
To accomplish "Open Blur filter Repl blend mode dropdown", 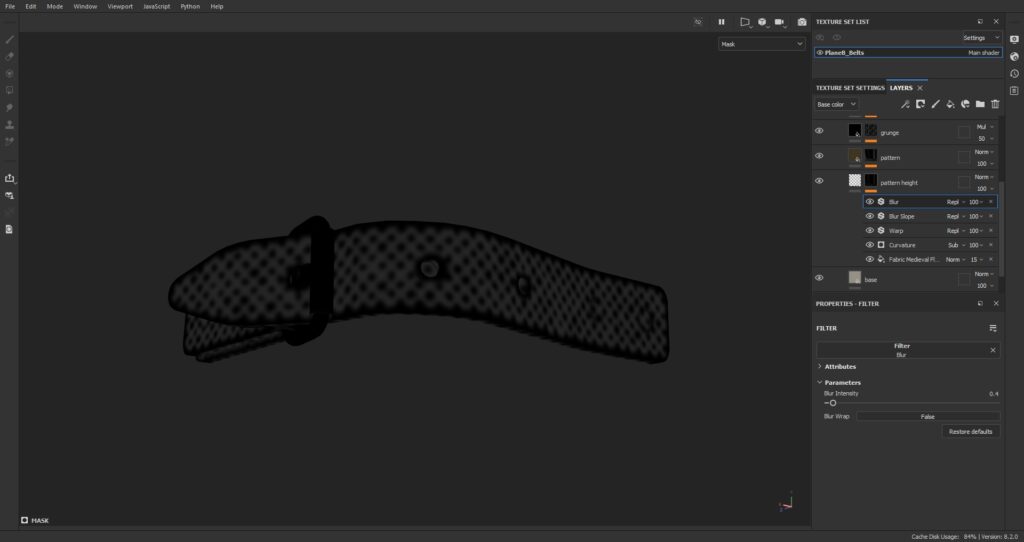I will [955, 202].
